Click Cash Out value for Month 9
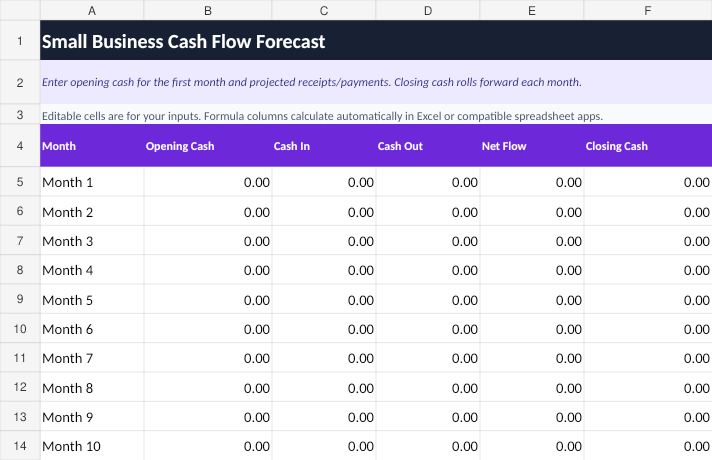Screen dimensions: 712x460 coord(428,417)
